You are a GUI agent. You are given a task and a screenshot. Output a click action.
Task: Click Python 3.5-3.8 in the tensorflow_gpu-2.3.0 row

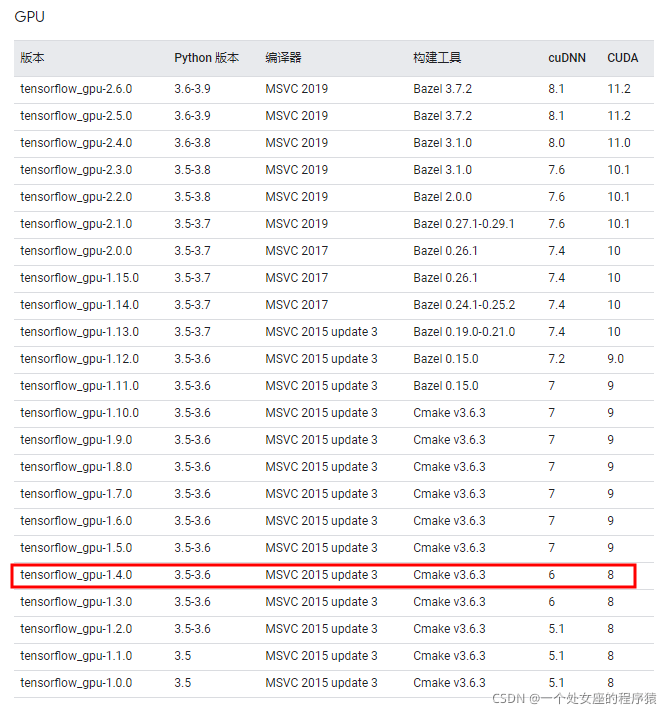click(192, 170)
